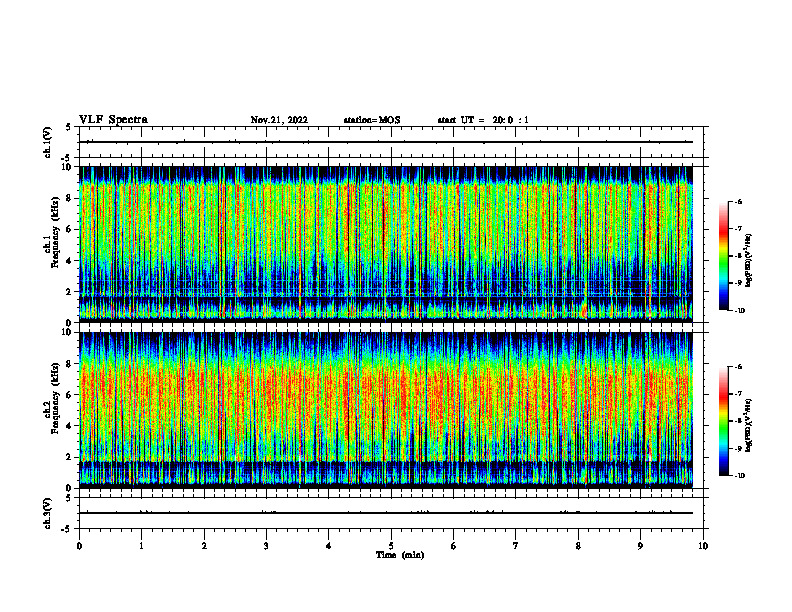This screenshot has width=792, height=612.
Task: Click the "-10" tick on ch.1 color bar
Action: 740,311
